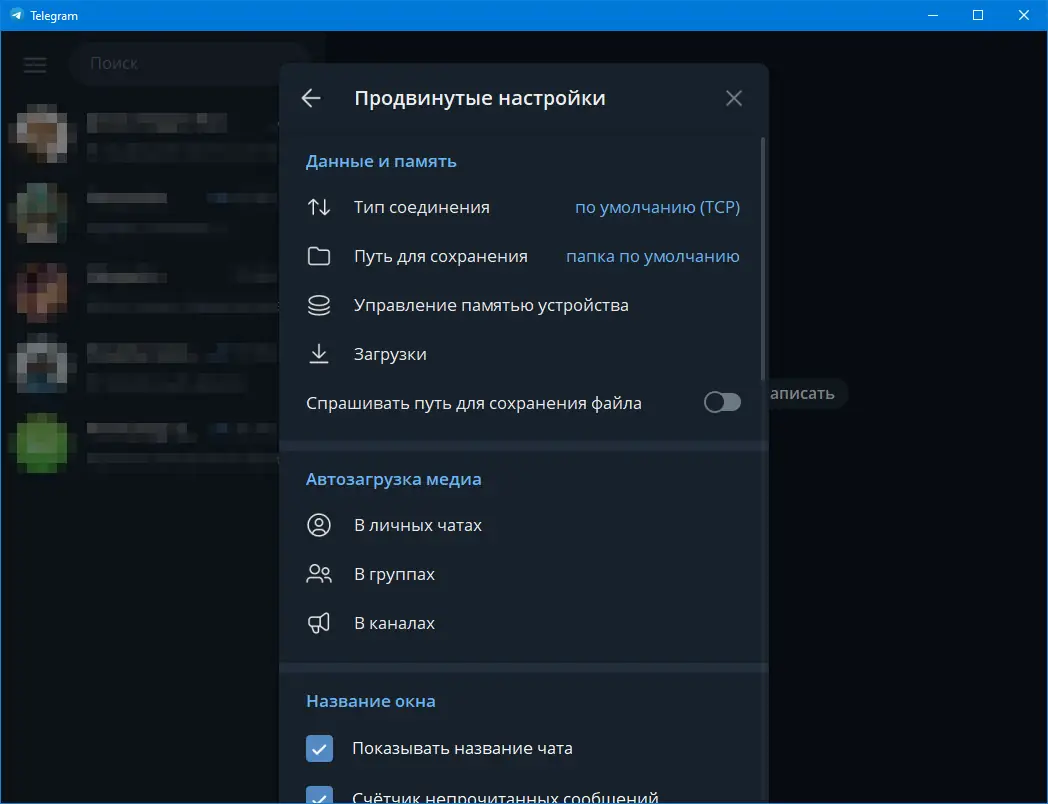The image size is (1048, 804).
Task: Click the connection type arrows icon
Action: pos(319,207)
